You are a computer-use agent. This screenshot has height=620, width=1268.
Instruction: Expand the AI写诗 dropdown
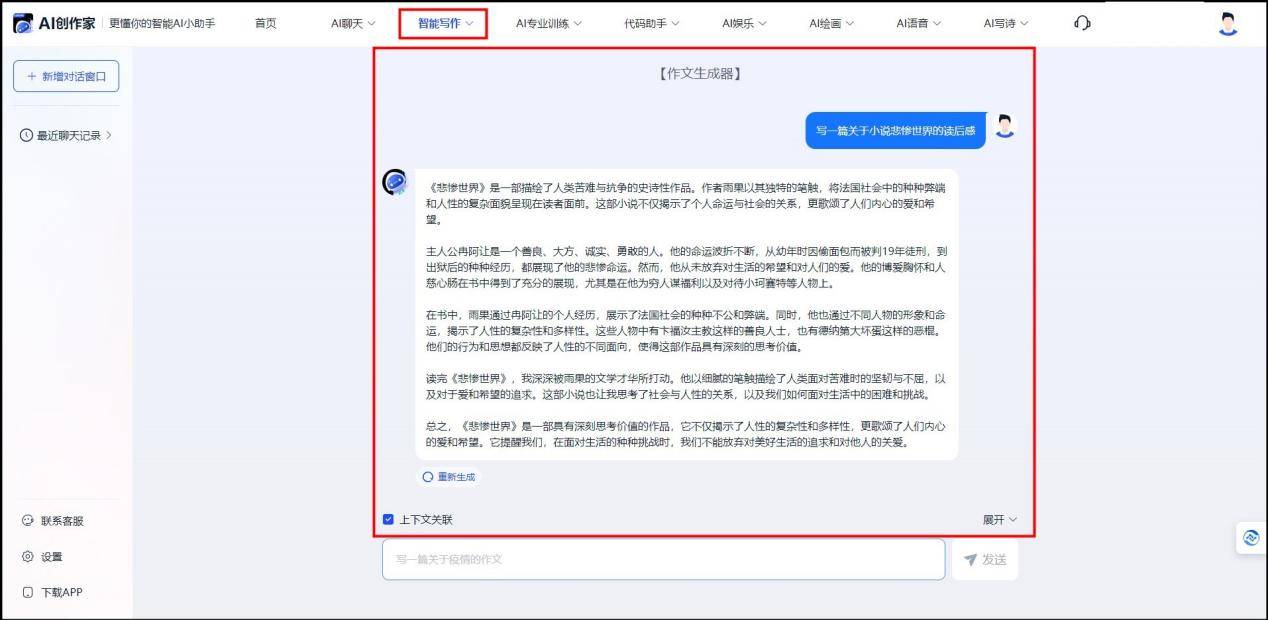[1006, 23]
